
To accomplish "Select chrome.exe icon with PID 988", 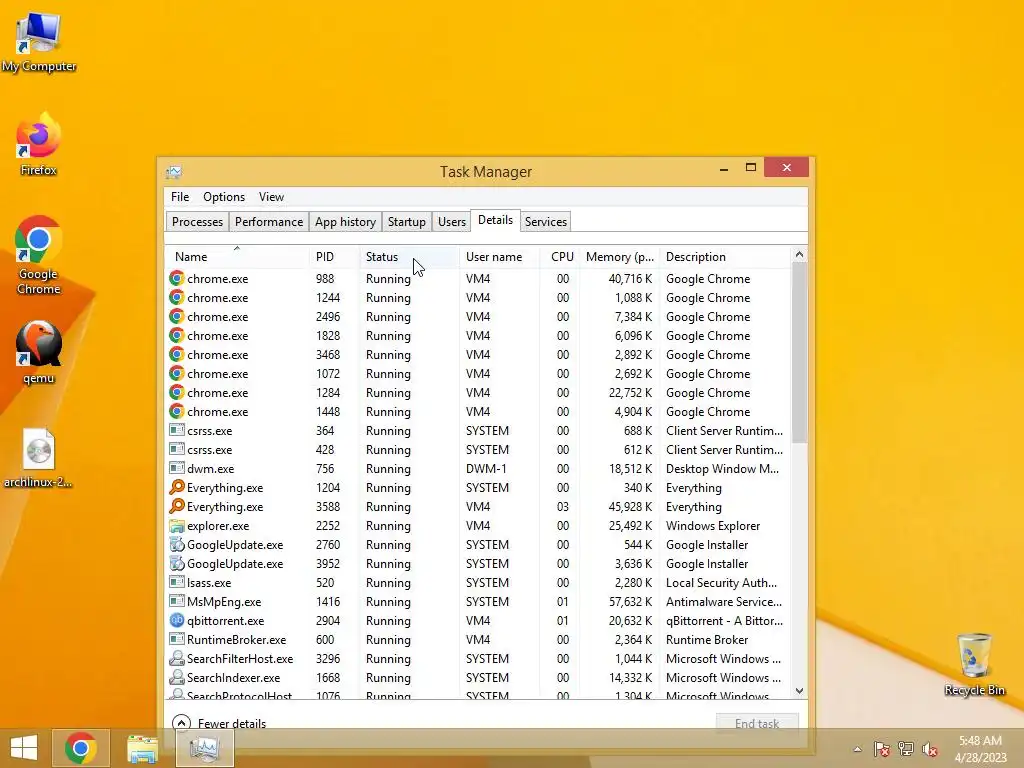I will [x=176, y=278].
